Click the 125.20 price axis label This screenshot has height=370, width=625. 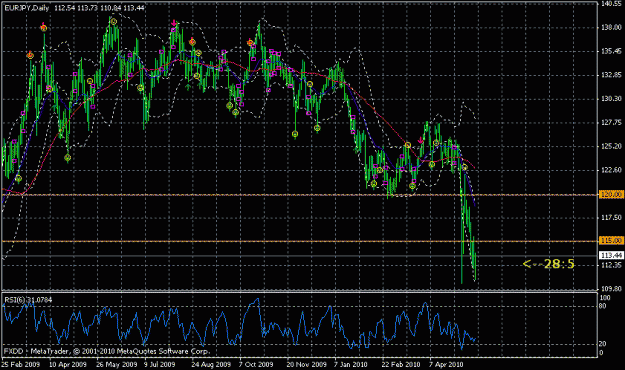click(x=611, y=146)
